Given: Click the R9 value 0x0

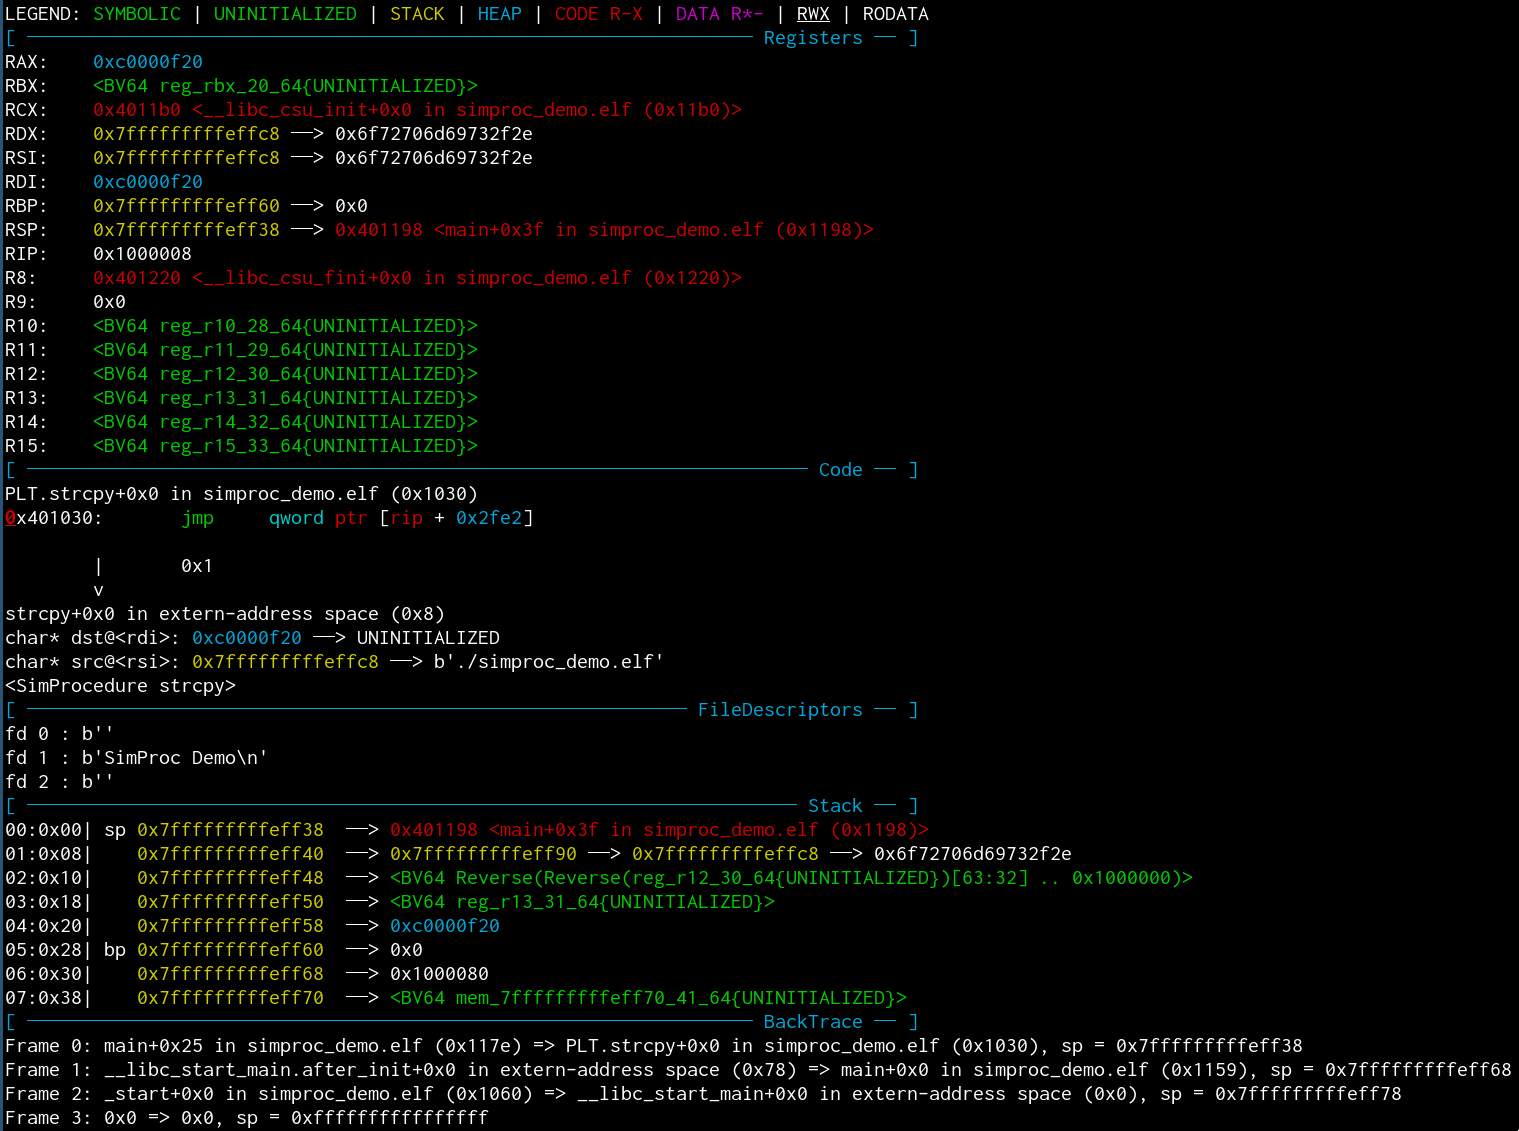Looking at the screenshot, I should (x=109, y=302).
